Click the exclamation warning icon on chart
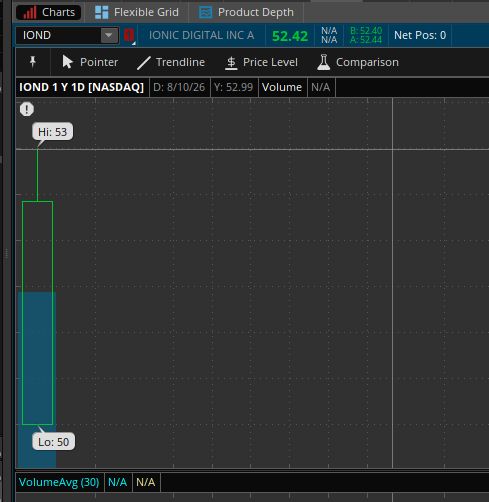 tap(27, 109)
